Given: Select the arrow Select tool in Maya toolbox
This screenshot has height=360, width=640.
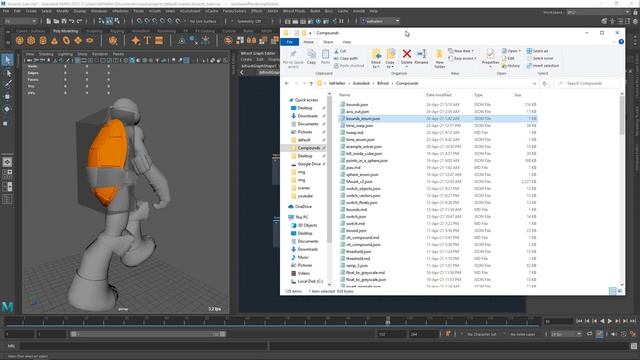Looking at the screenshot, I should click(7, 60).
